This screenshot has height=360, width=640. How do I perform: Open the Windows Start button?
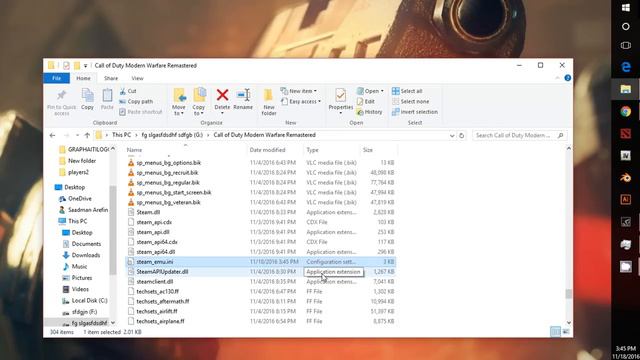click(x=625, y=7)
